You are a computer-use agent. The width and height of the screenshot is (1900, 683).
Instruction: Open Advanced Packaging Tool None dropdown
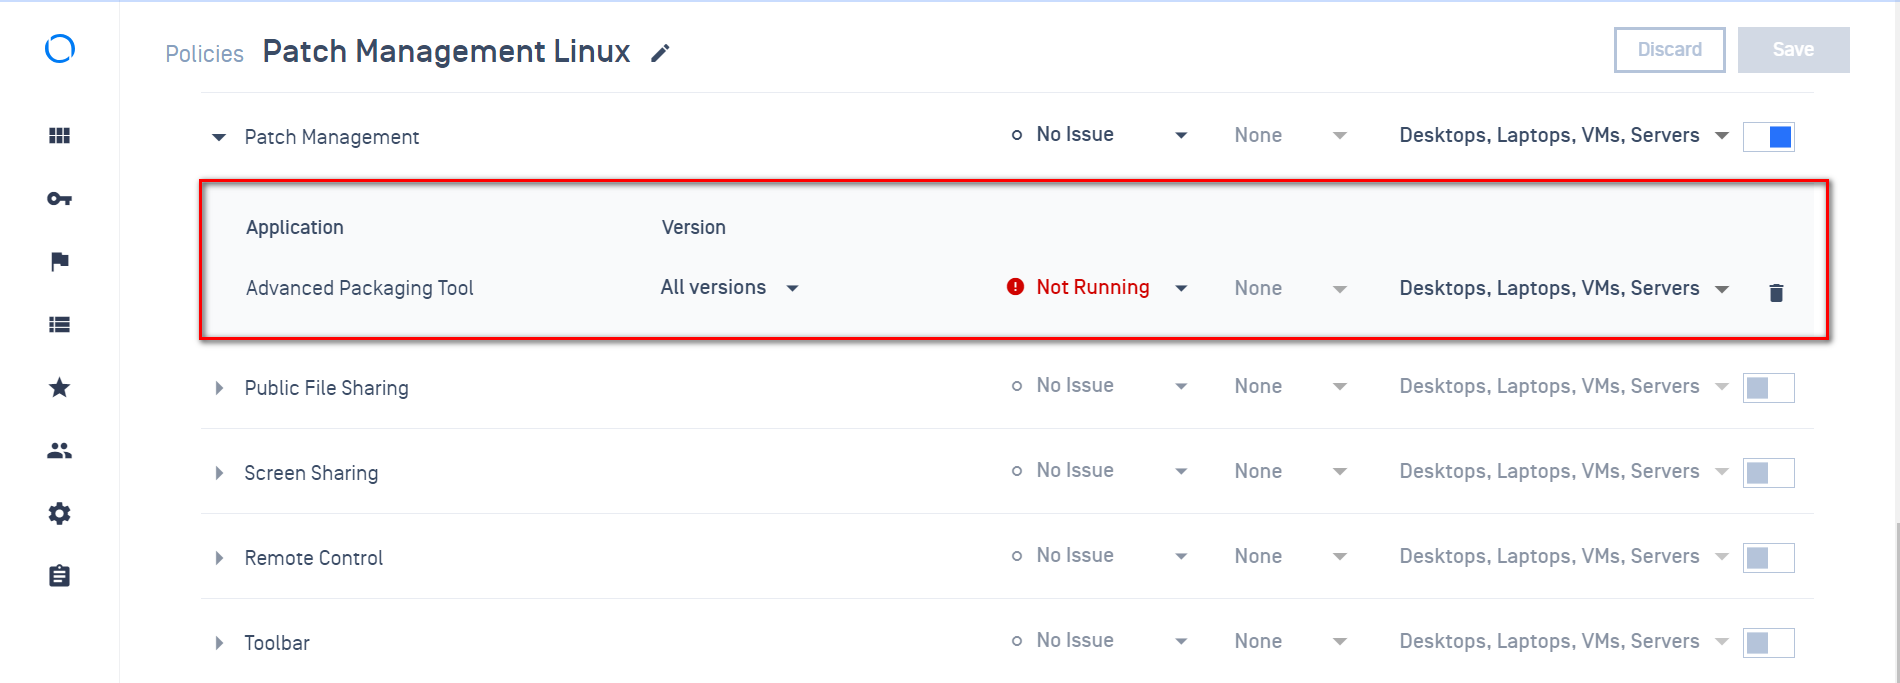click(x=1291, y=289)
